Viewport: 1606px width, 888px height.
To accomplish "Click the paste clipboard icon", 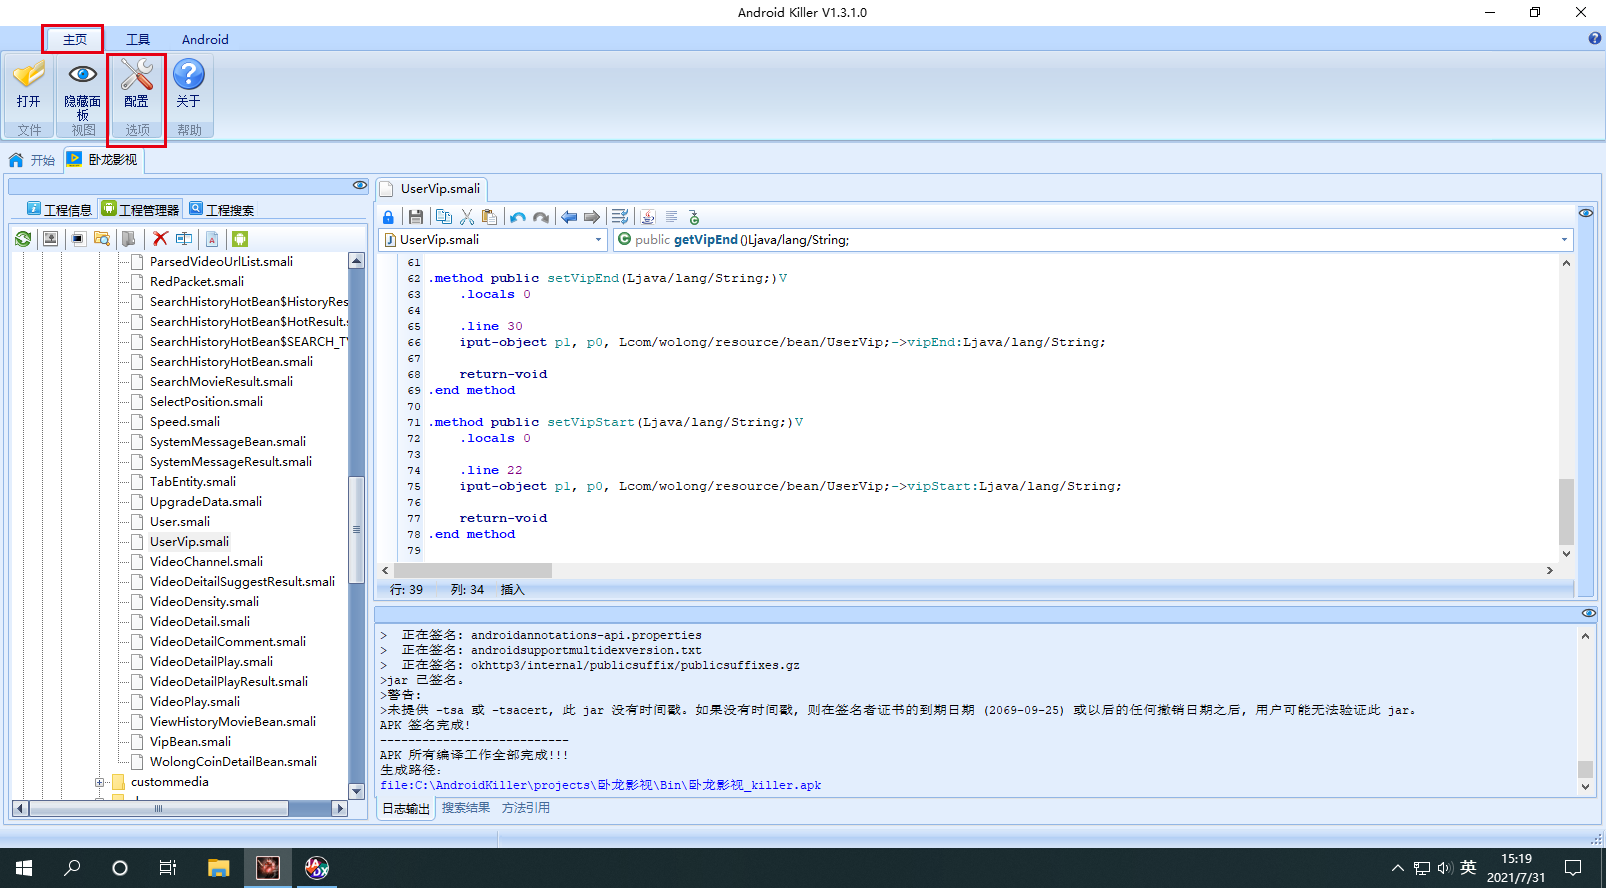I will coord(489,217).
